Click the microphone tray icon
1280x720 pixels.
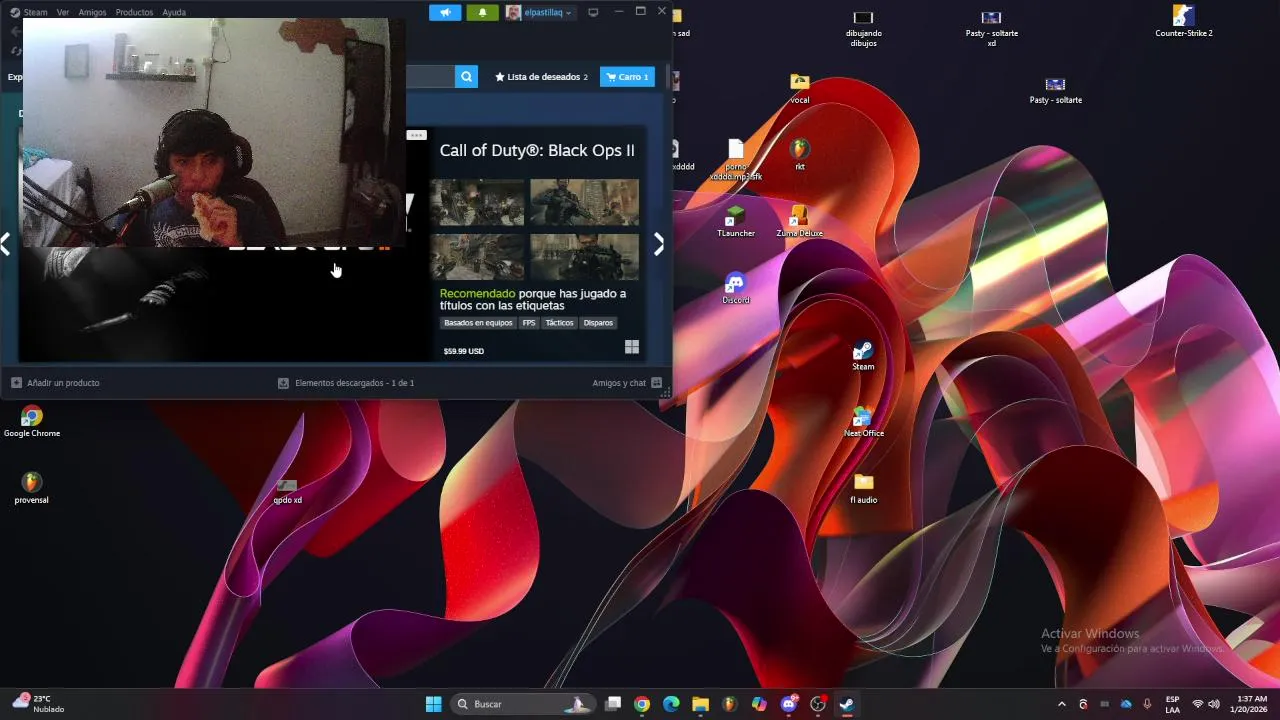[1147, 704]
